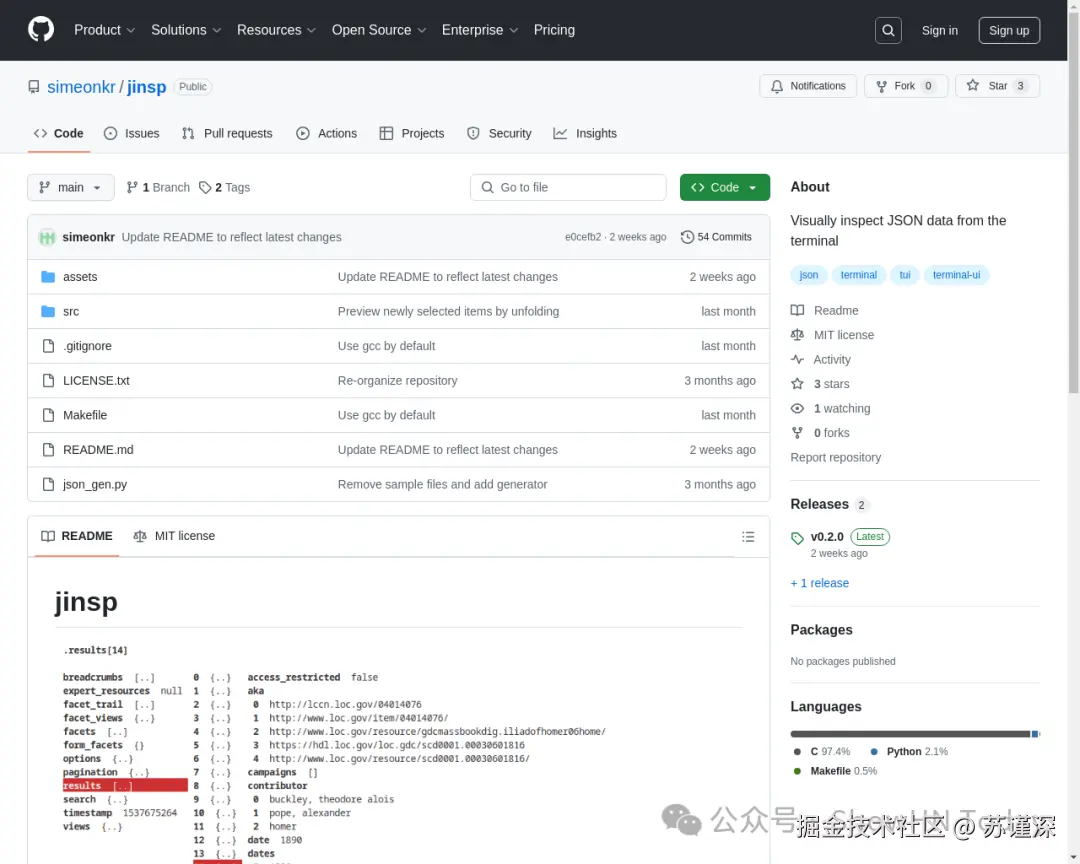
Task: Focus the Go to file search field
Action: pyautogui.click(x=568, y=187)
